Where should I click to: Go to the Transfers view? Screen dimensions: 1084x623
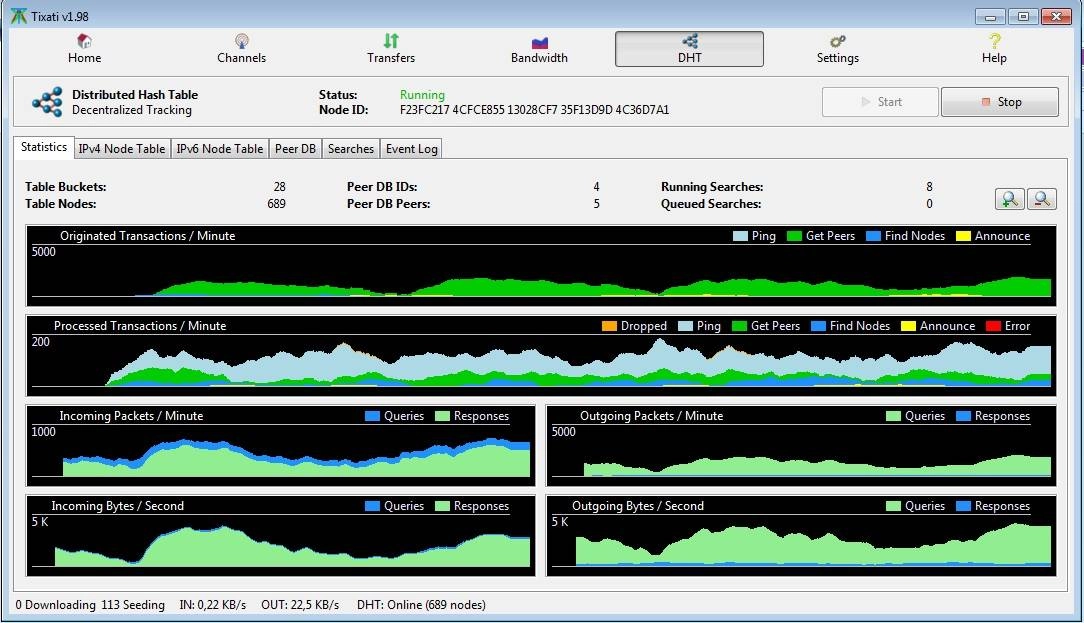coord(391,49)
